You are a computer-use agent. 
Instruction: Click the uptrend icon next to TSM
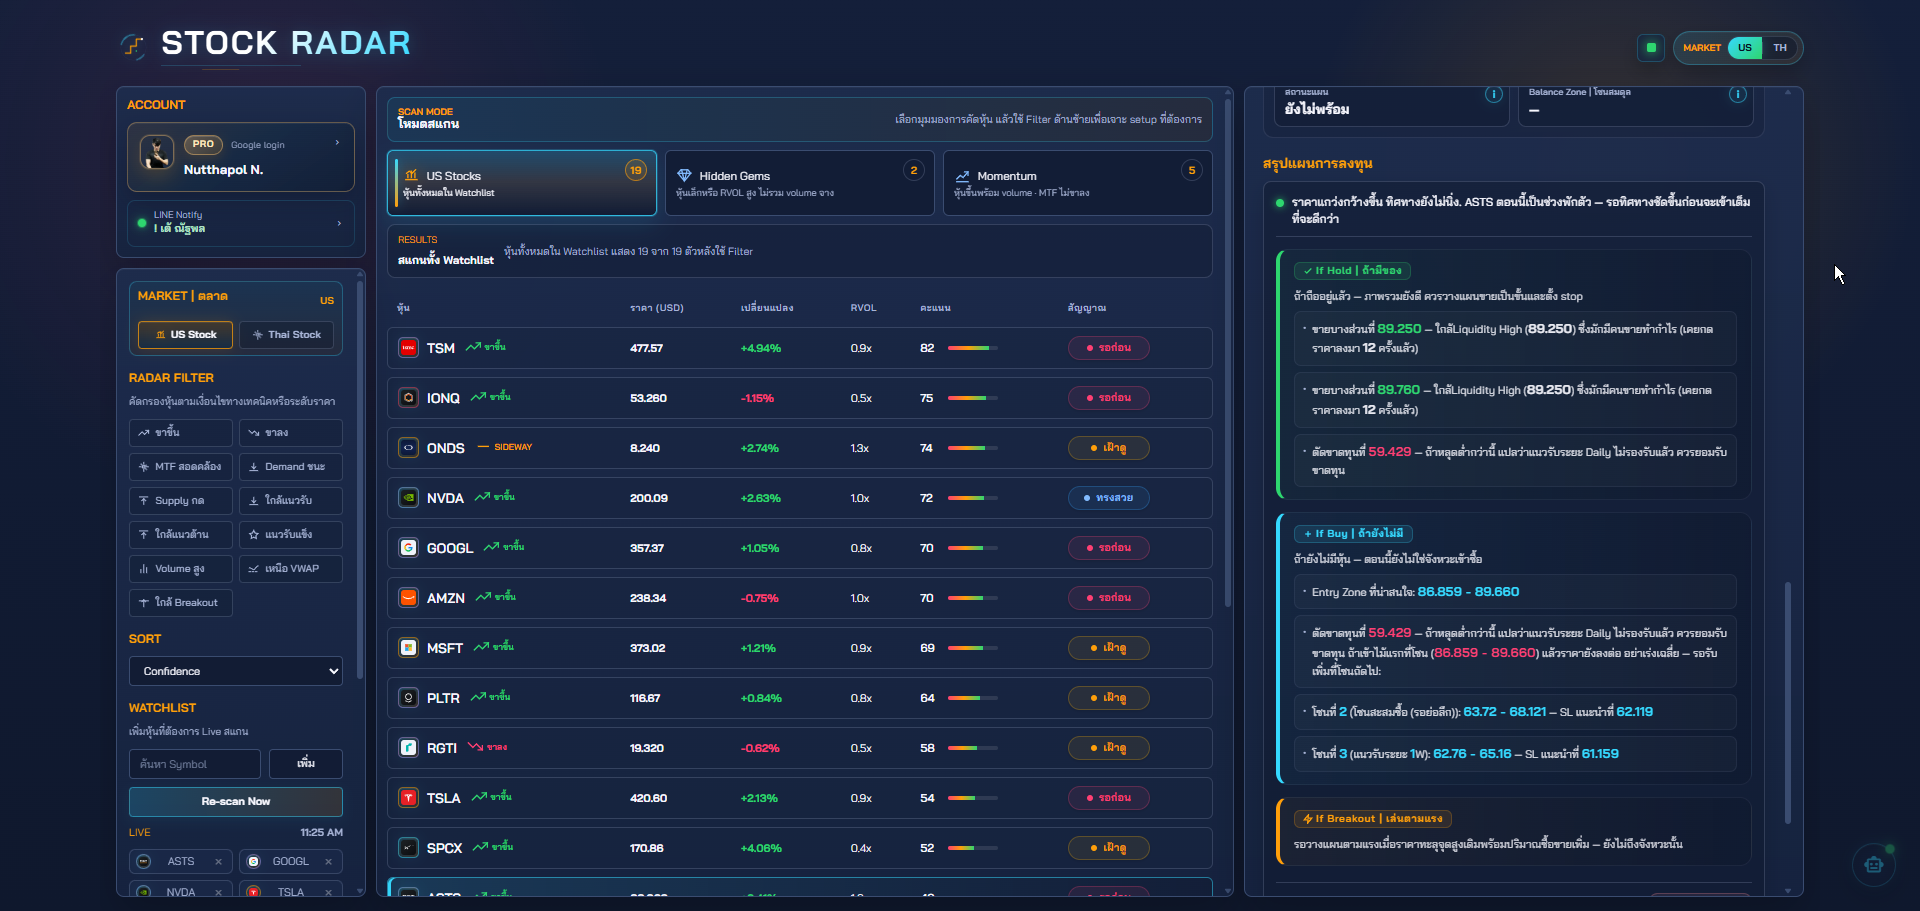tap(473, 347)
